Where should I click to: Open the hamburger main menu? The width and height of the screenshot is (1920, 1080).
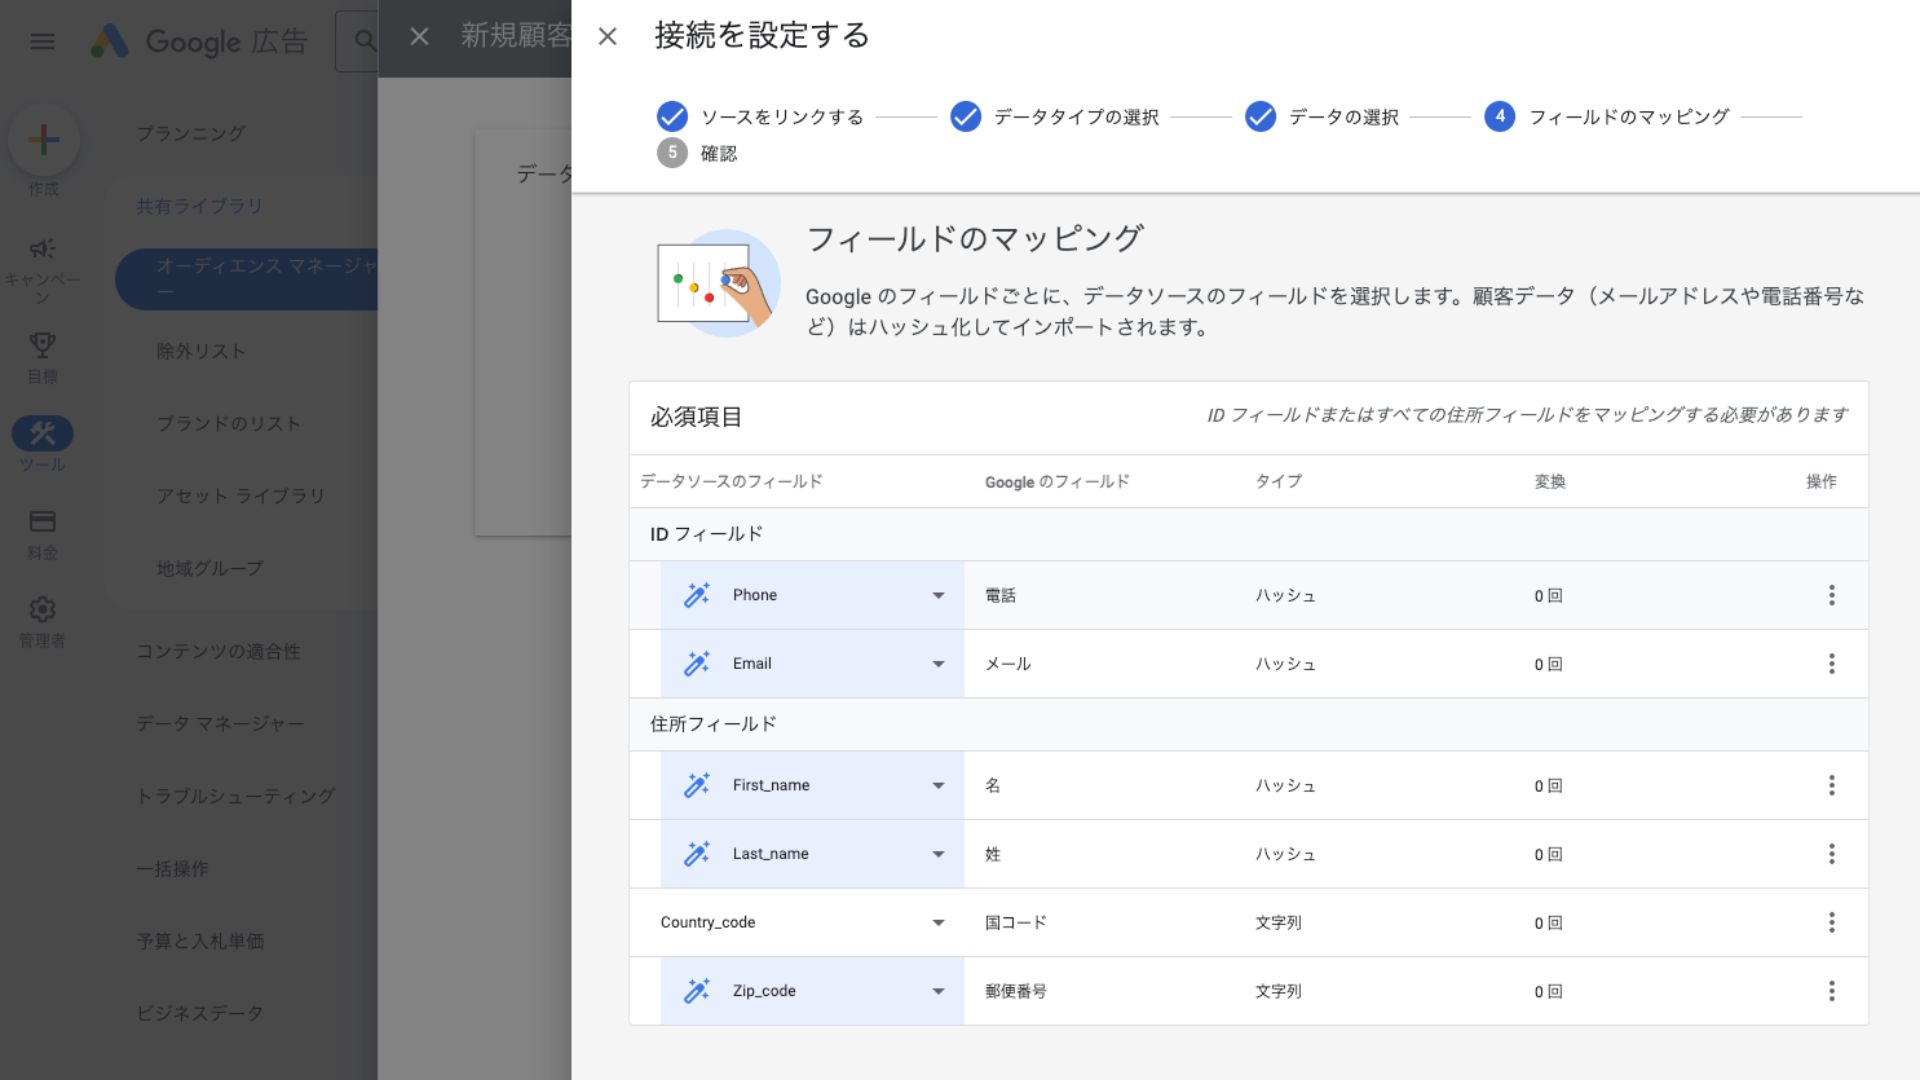(42, 41)
